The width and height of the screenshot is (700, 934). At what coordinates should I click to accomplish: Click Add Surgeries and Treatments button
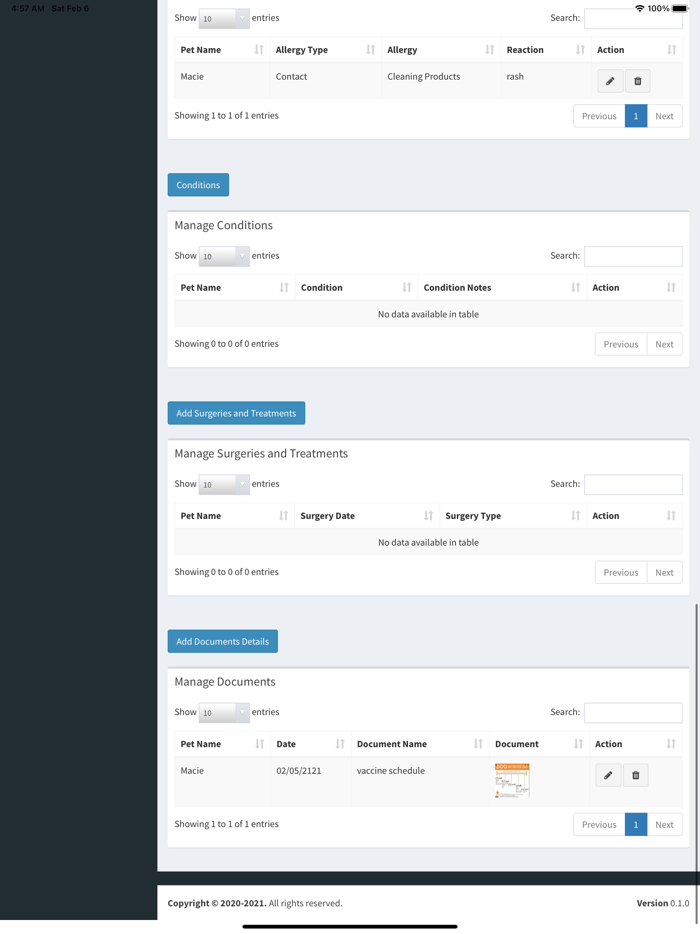236,413
